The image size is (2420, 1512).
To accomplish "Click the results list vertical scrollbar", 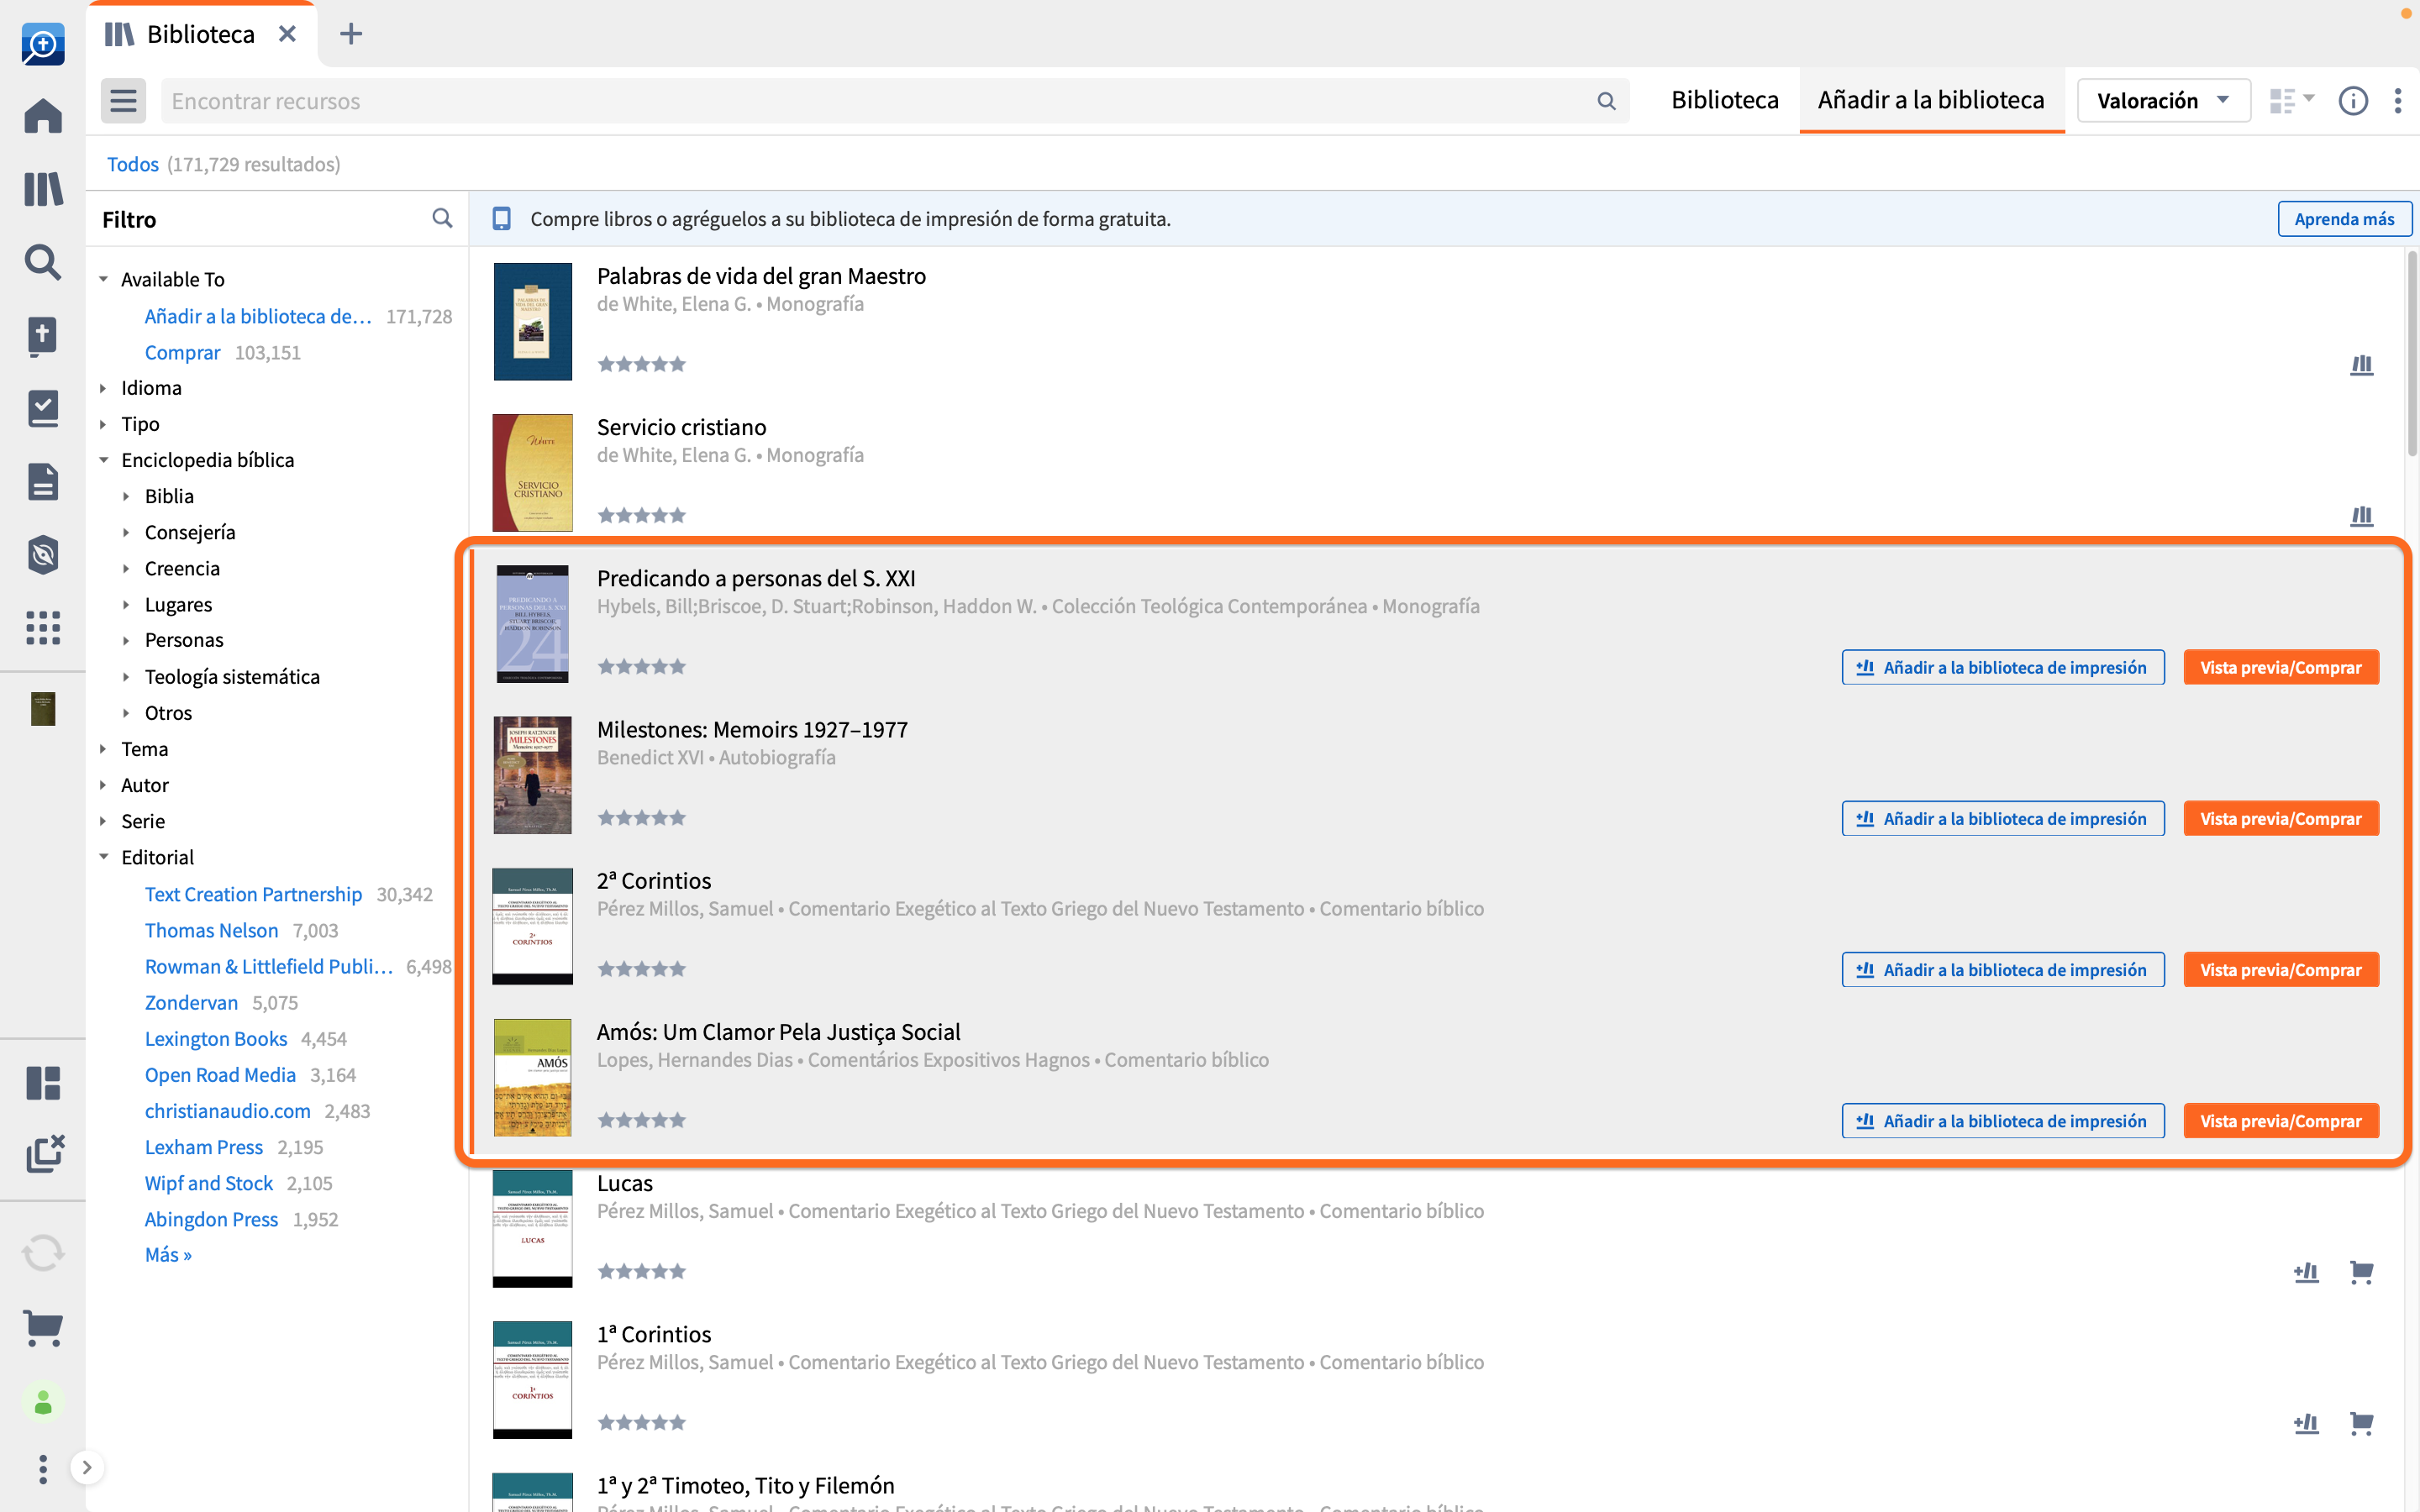I will coord(2411,355).
